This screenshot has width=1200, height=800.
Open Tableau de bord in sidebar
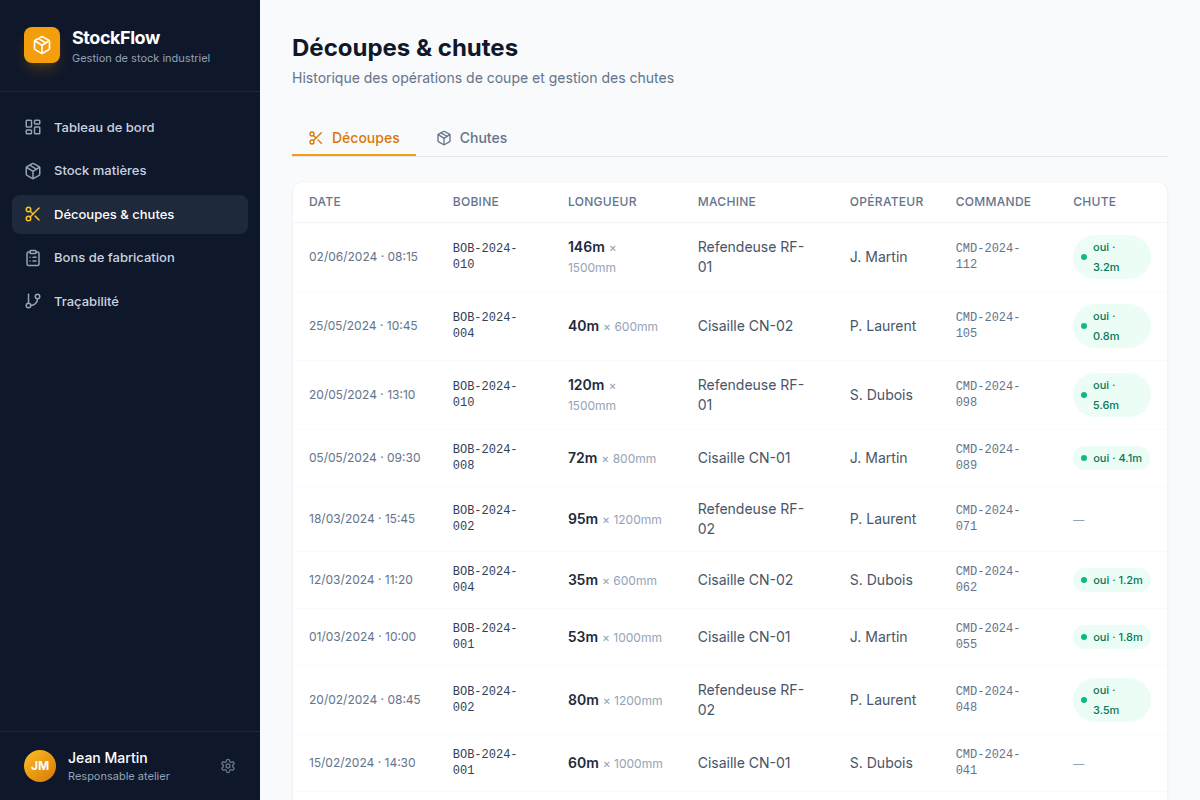130,127
